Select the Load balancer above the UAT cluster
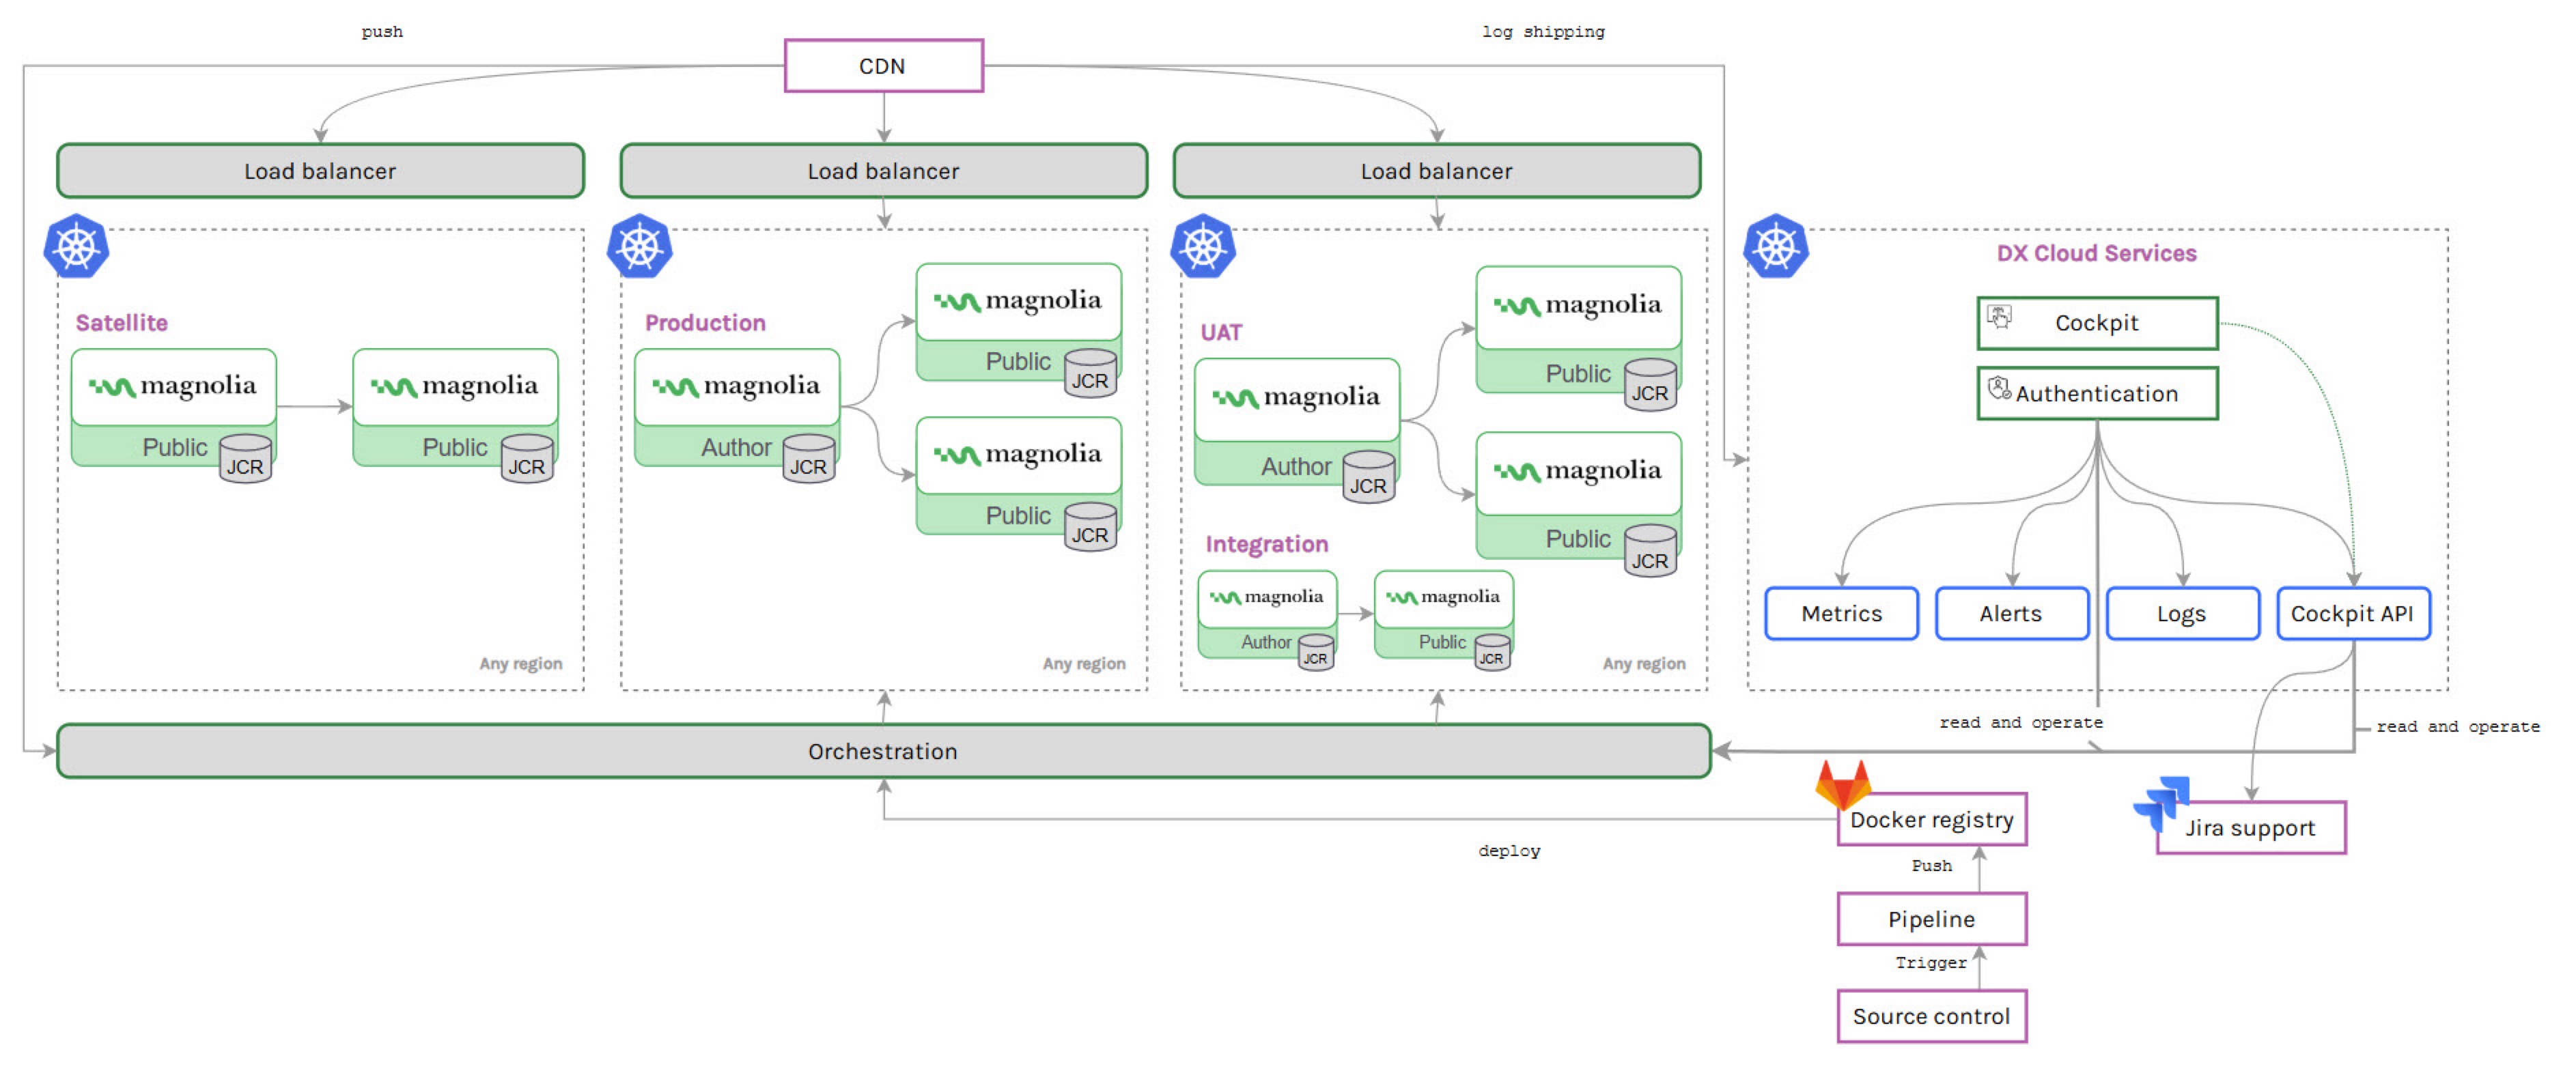This screenshot has width=2576, height=1069. pyautogui.click(x=1436, y=171)
